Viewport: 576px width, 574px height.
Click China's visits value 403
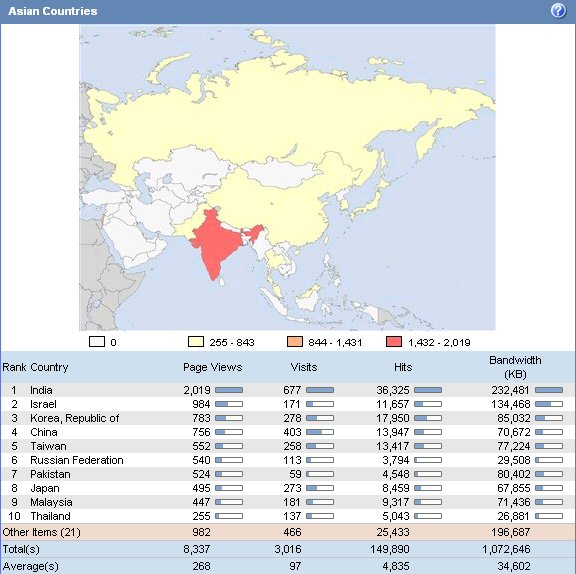coord(292,432)
